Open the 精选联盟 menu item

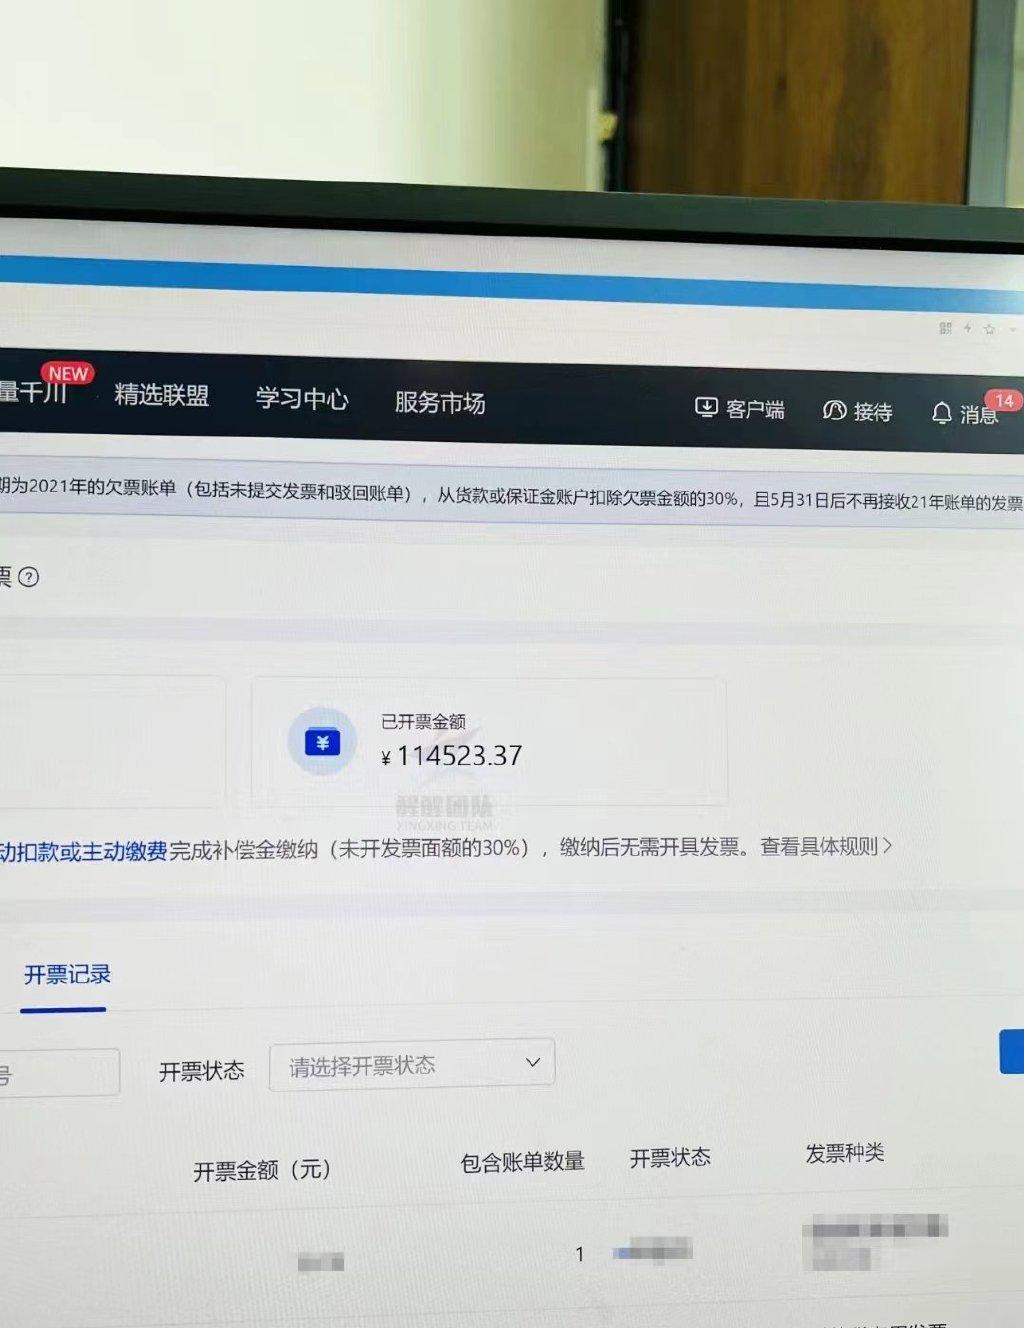point(162,395)
